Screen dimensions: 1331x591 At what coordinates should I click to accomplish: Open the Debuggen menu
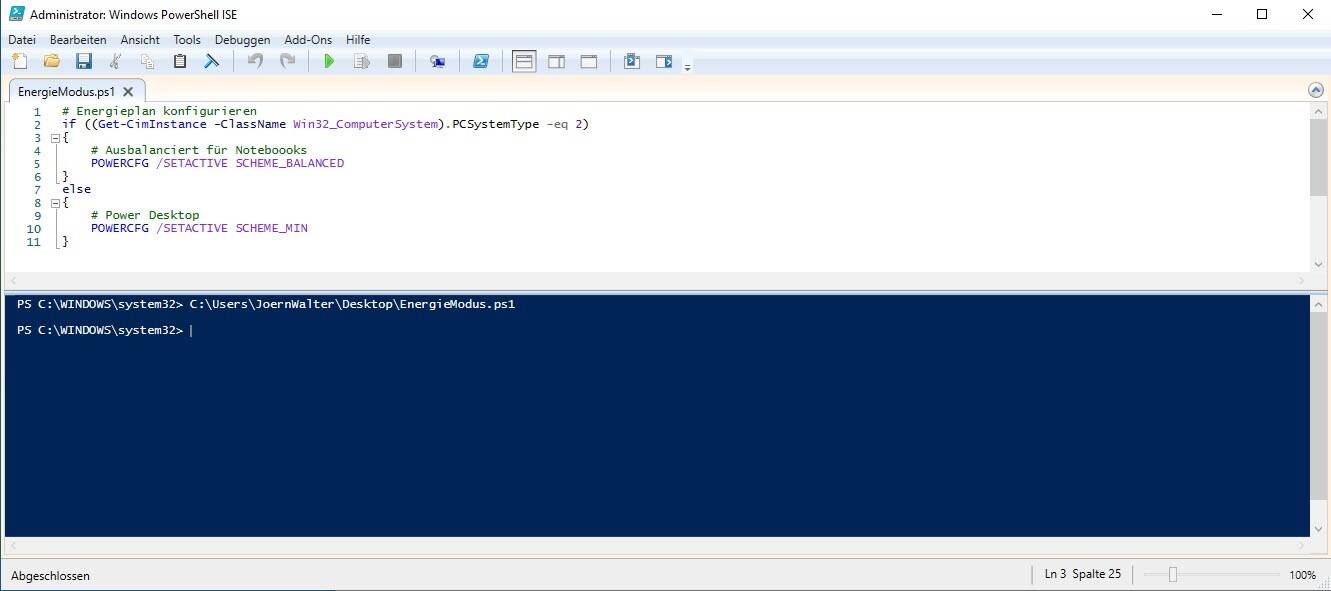[x=242, y=40]
